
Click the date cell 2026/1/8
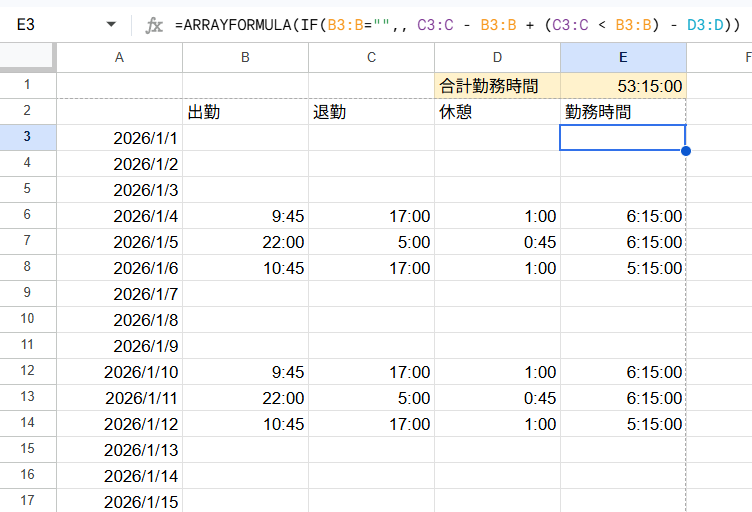click(119, 320)
